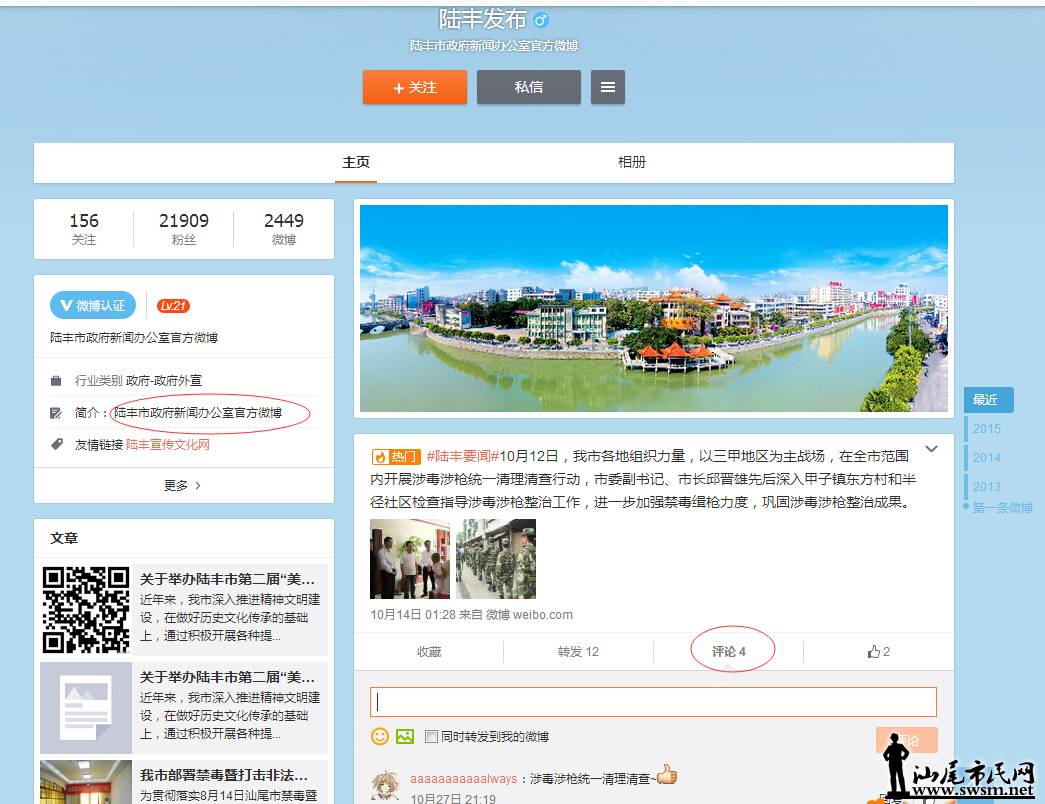This screenshot has width=1045, height=804.
Task: Jump to 第一条微博 in the timeline
Action: pos(1002,507)
